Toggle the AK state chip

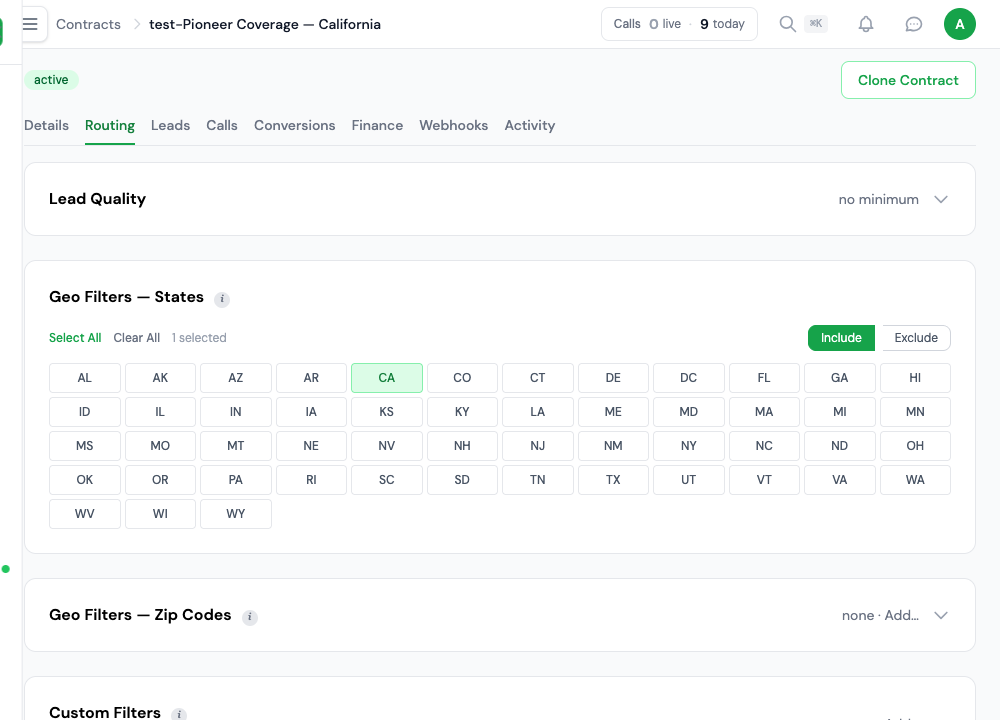click(160, 378)
